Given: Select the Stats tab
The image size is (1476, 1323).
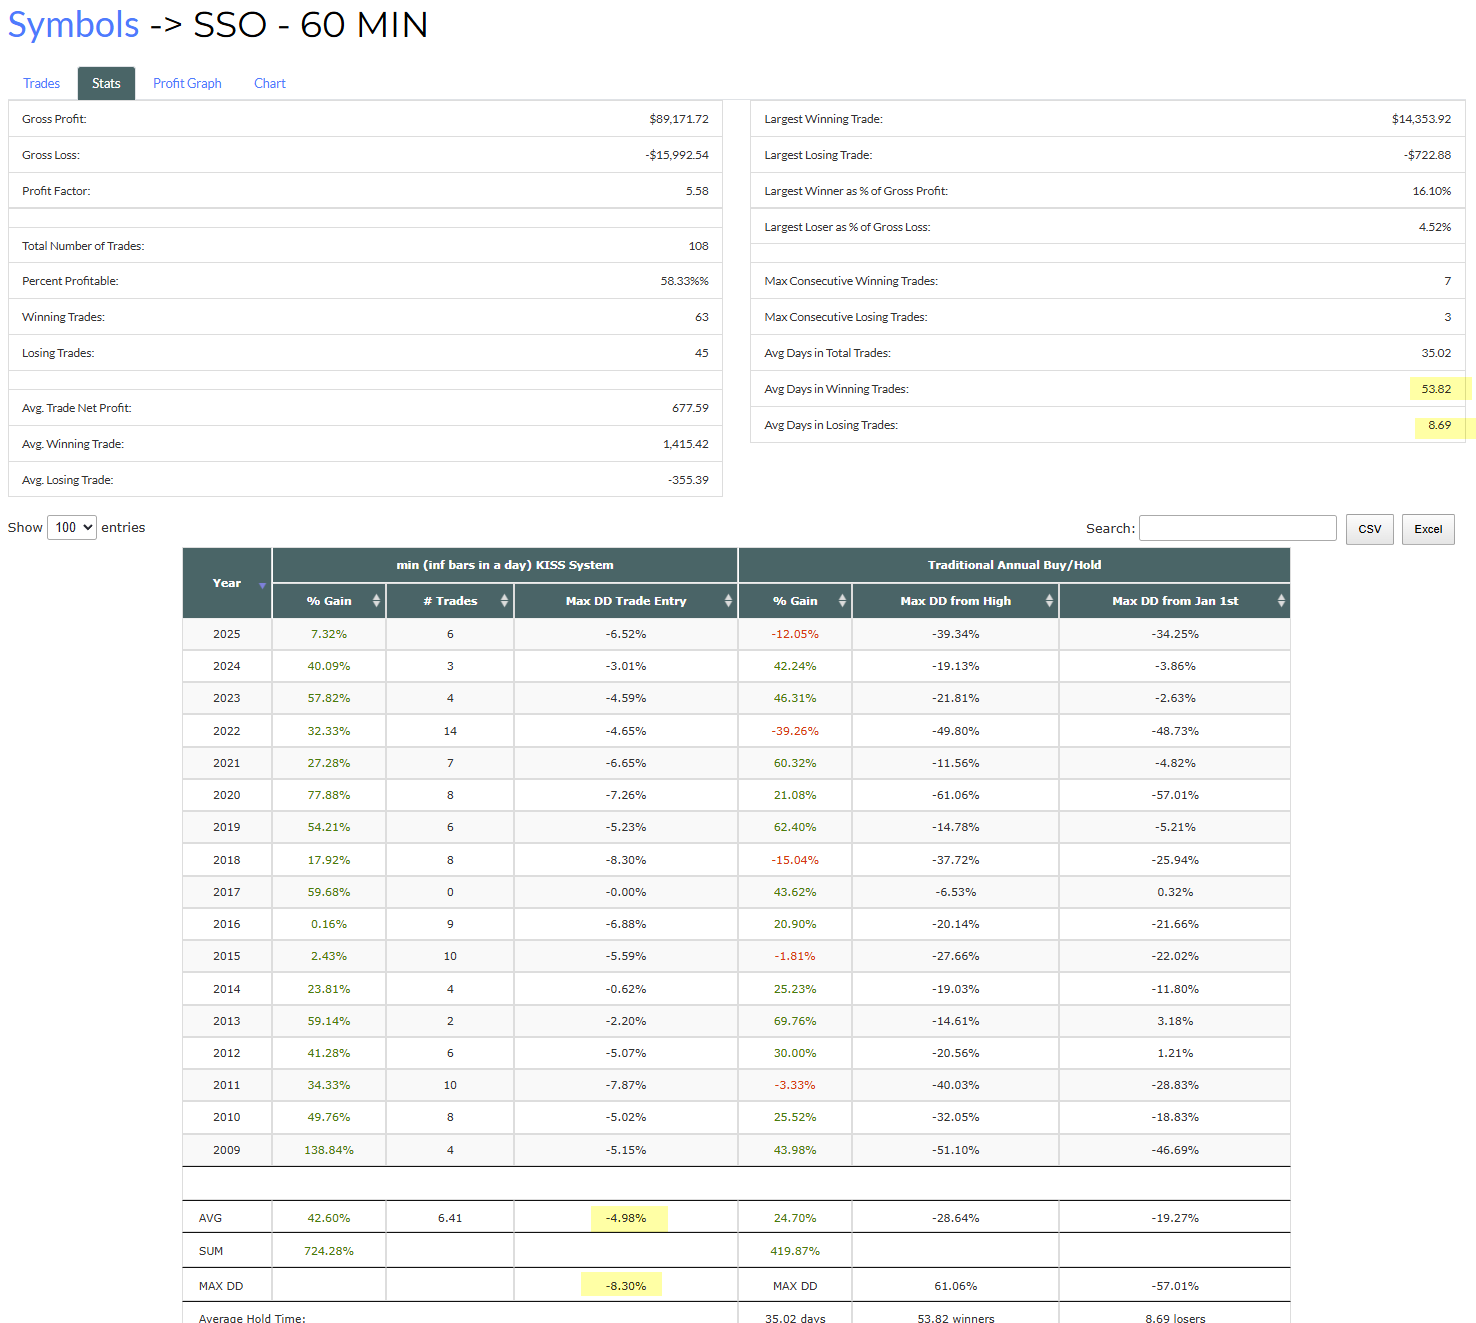Looking at the screenshot, I should pyautogui.click(x=106, y=84).
